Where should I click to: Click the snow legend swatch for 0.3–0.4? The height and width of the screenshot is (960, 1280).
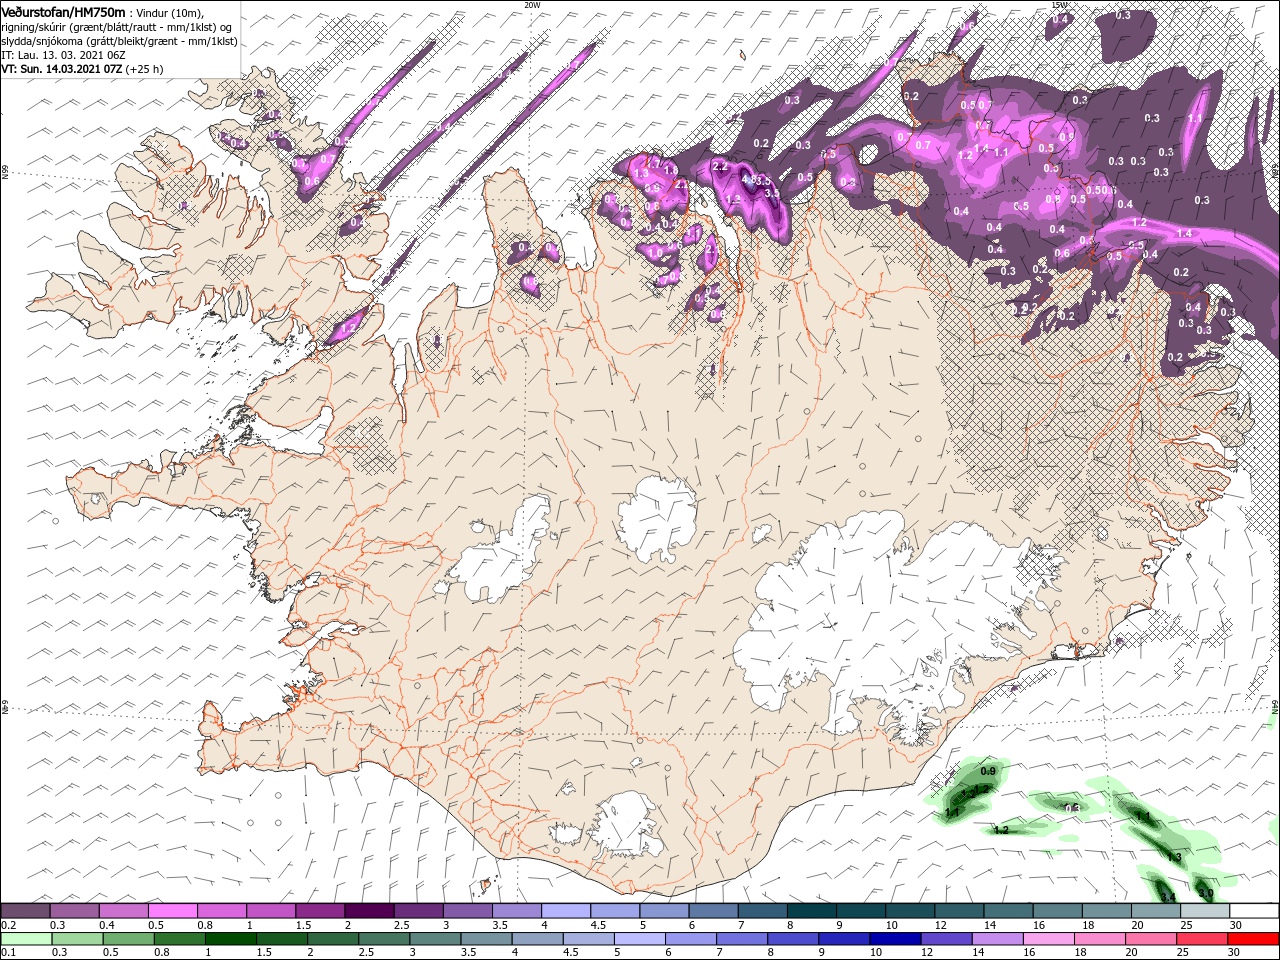74,910
